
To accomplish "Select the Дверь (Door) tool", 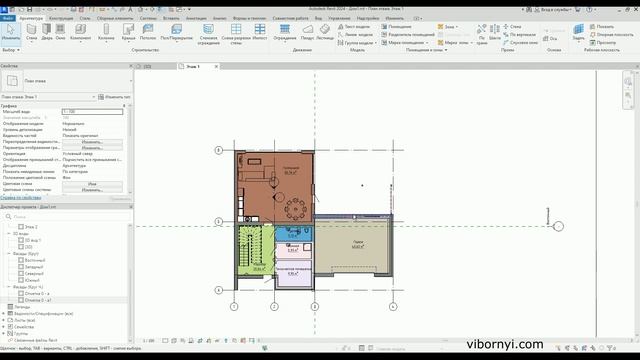I will pyautogui.click(x=47, y=32).
